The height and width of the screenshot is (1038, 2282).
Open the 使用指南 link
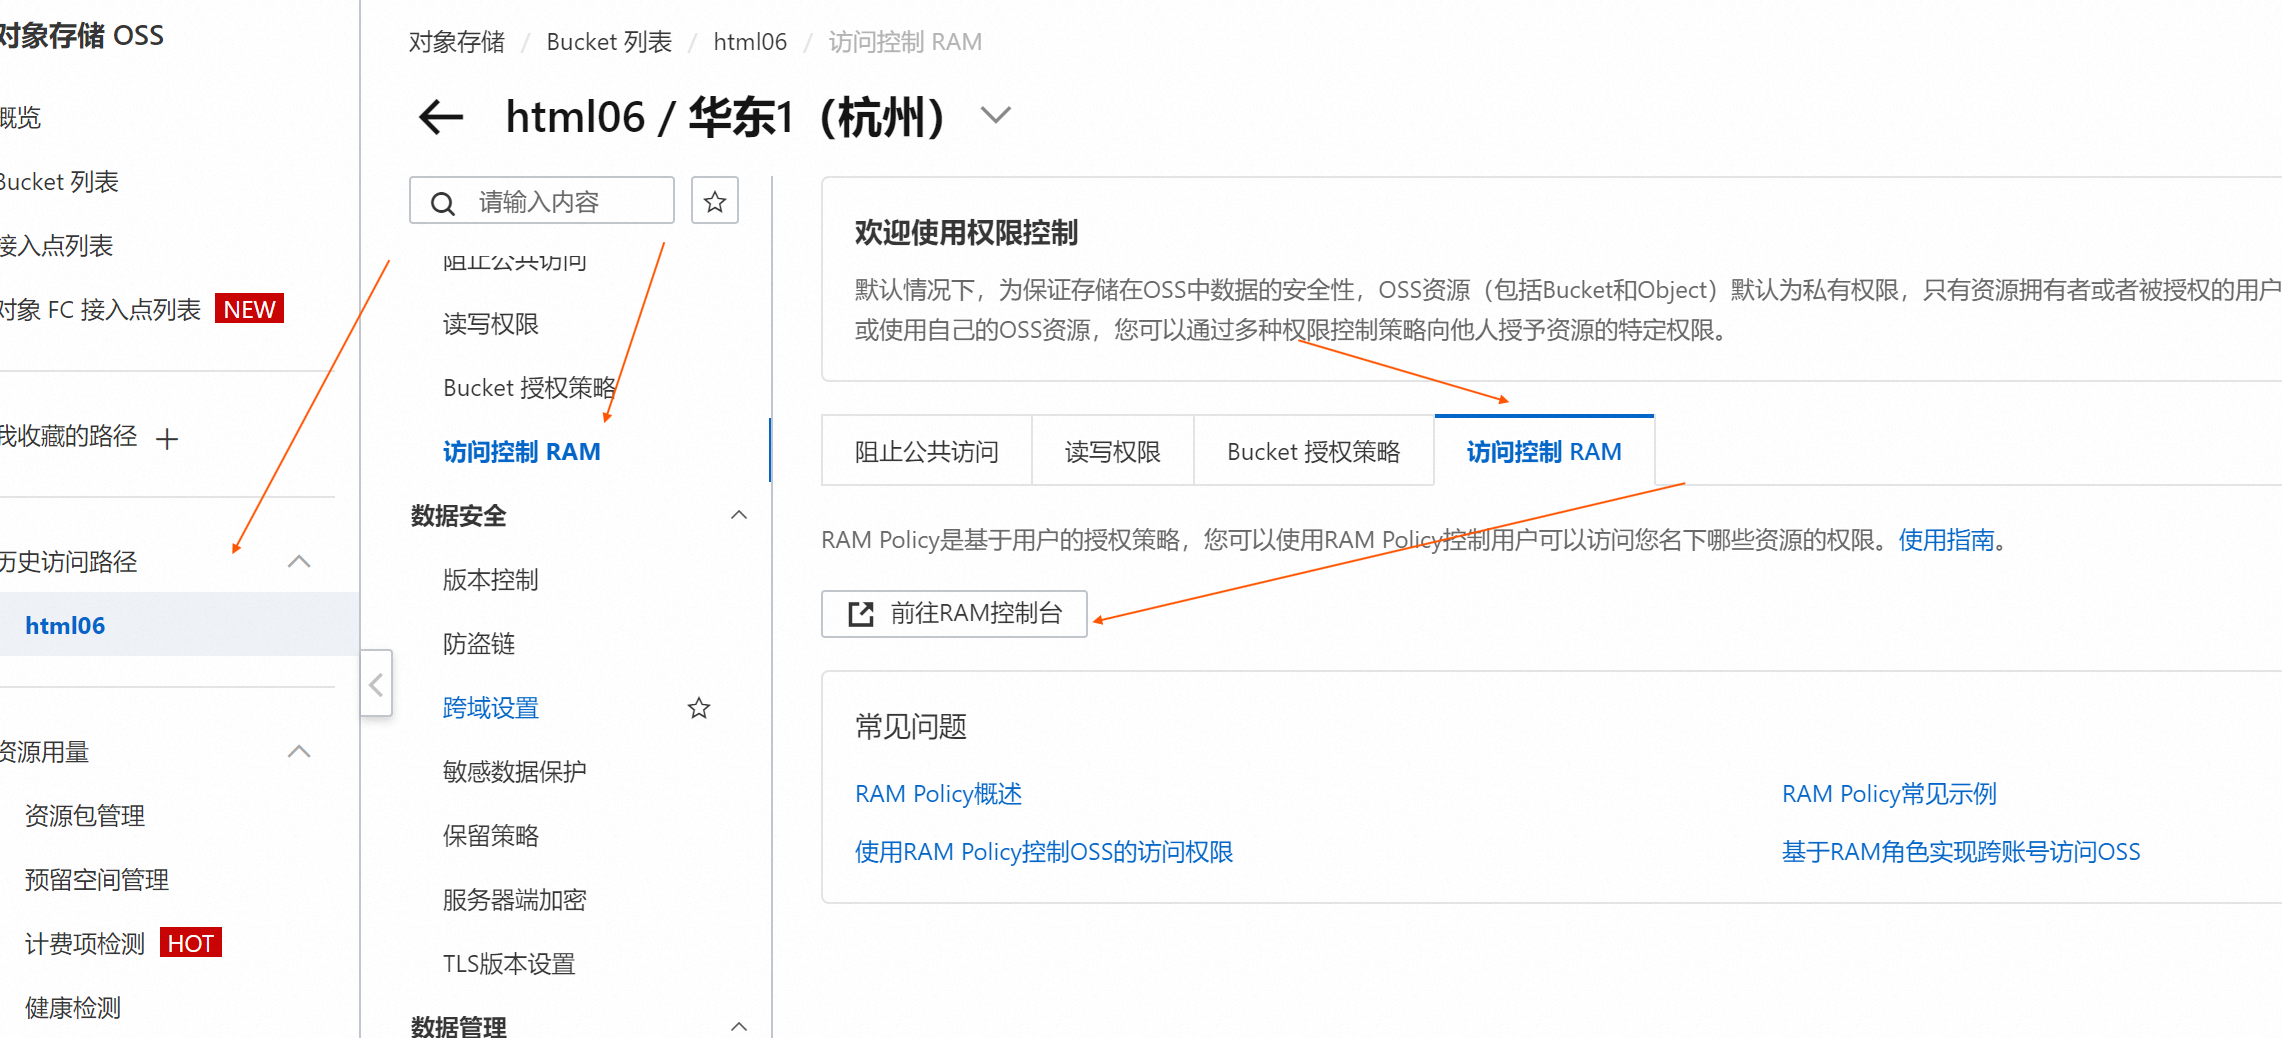pyautogui.click(x=1946, y=540)
